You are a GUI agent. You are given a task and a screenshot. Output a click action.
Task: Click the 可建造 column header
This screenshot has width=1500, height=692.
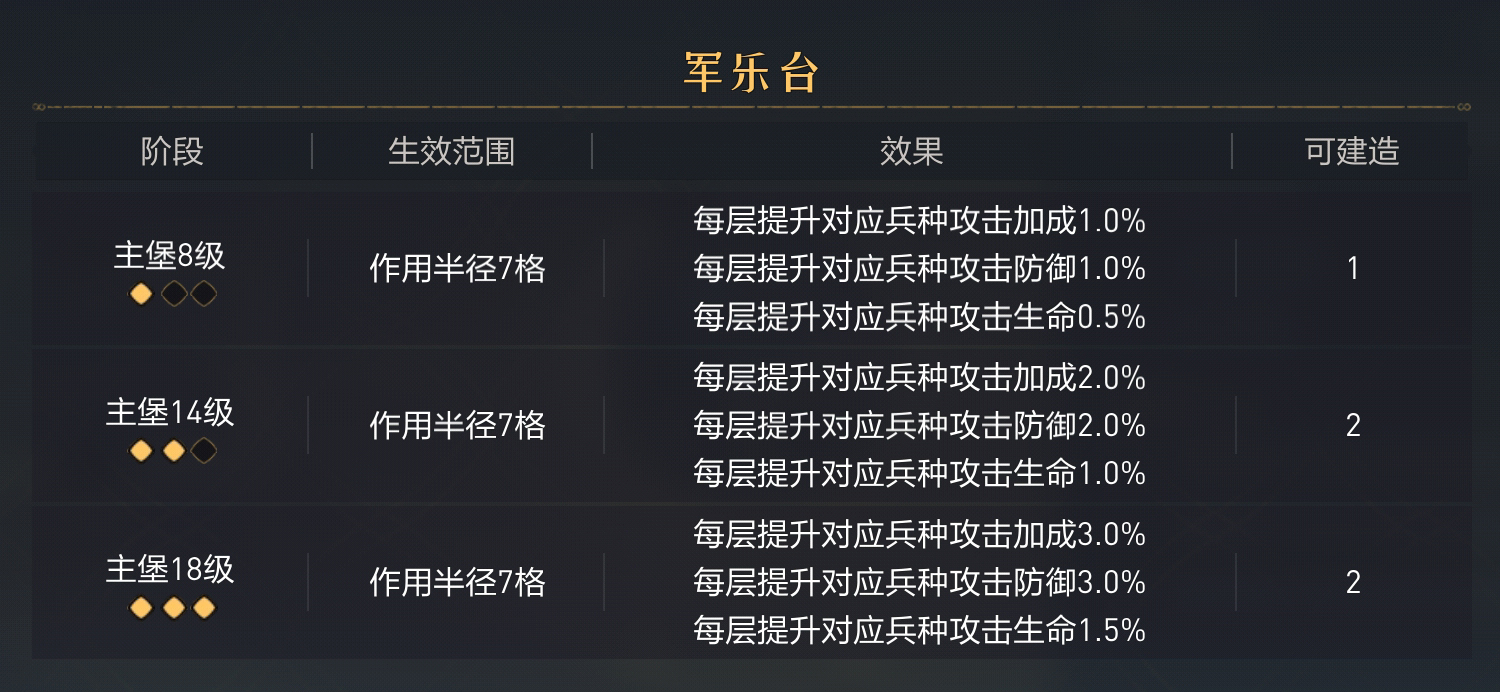tap(1352, 152)
